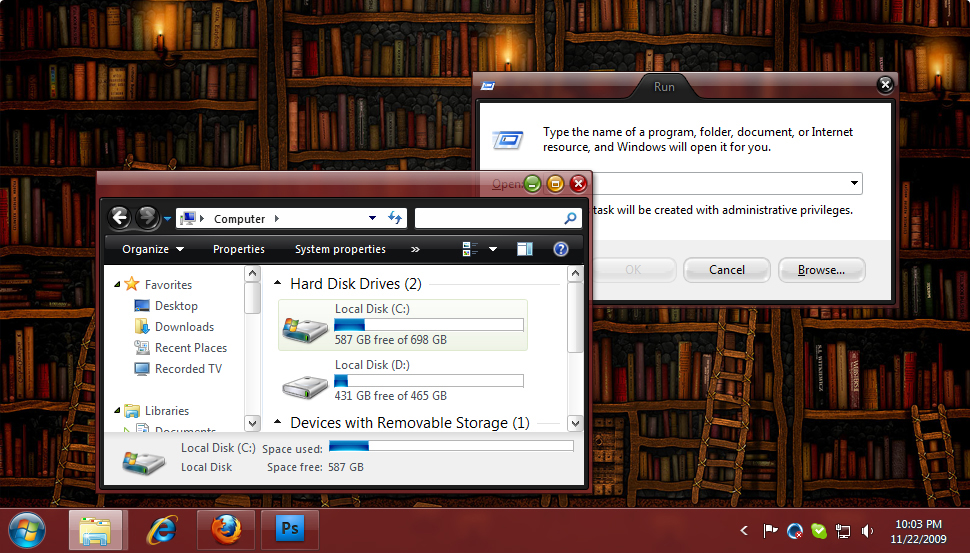Click Cancel in the Run dialog
Viewport: 970px width, 553px height.
tap(727, 269)
